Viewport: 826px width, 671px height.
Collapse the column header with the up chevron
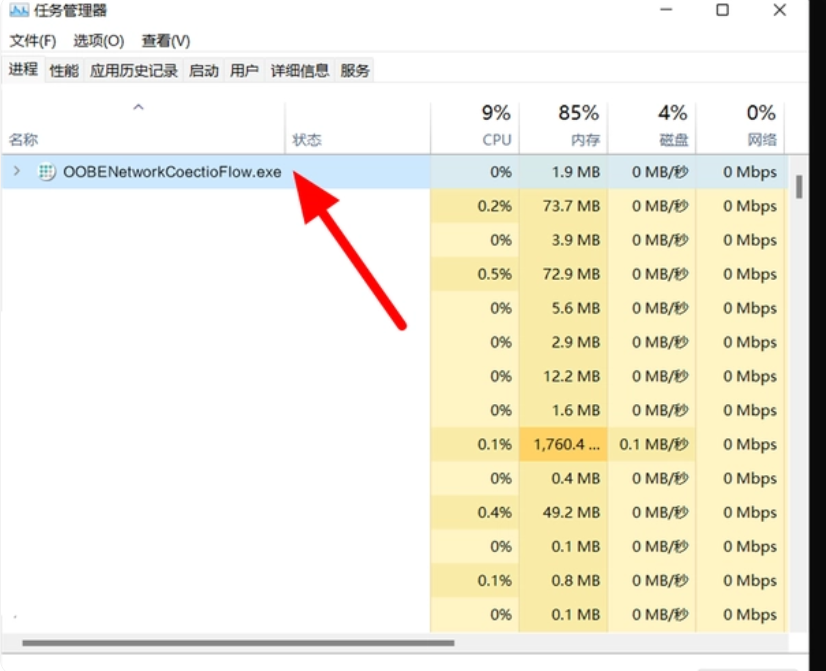[x=139, y=107]
